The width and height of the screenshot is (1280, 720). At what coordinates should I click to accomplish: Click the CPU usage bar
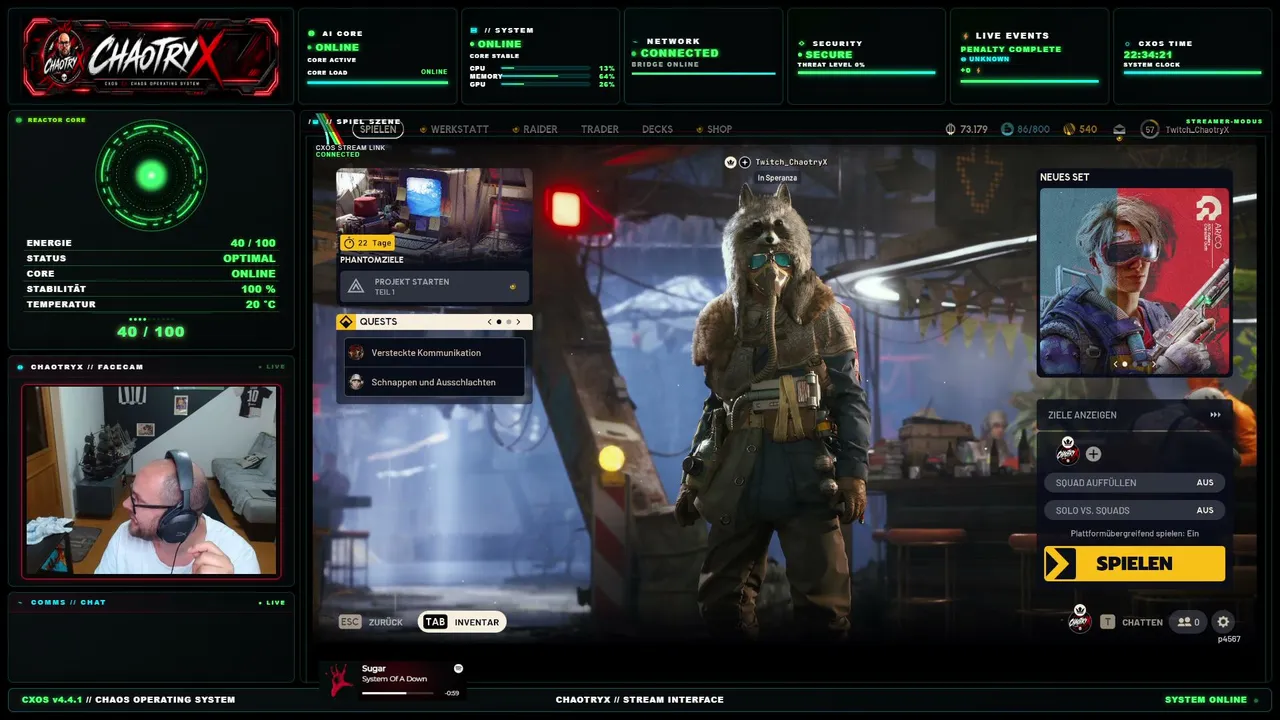(x=545, y=69)
